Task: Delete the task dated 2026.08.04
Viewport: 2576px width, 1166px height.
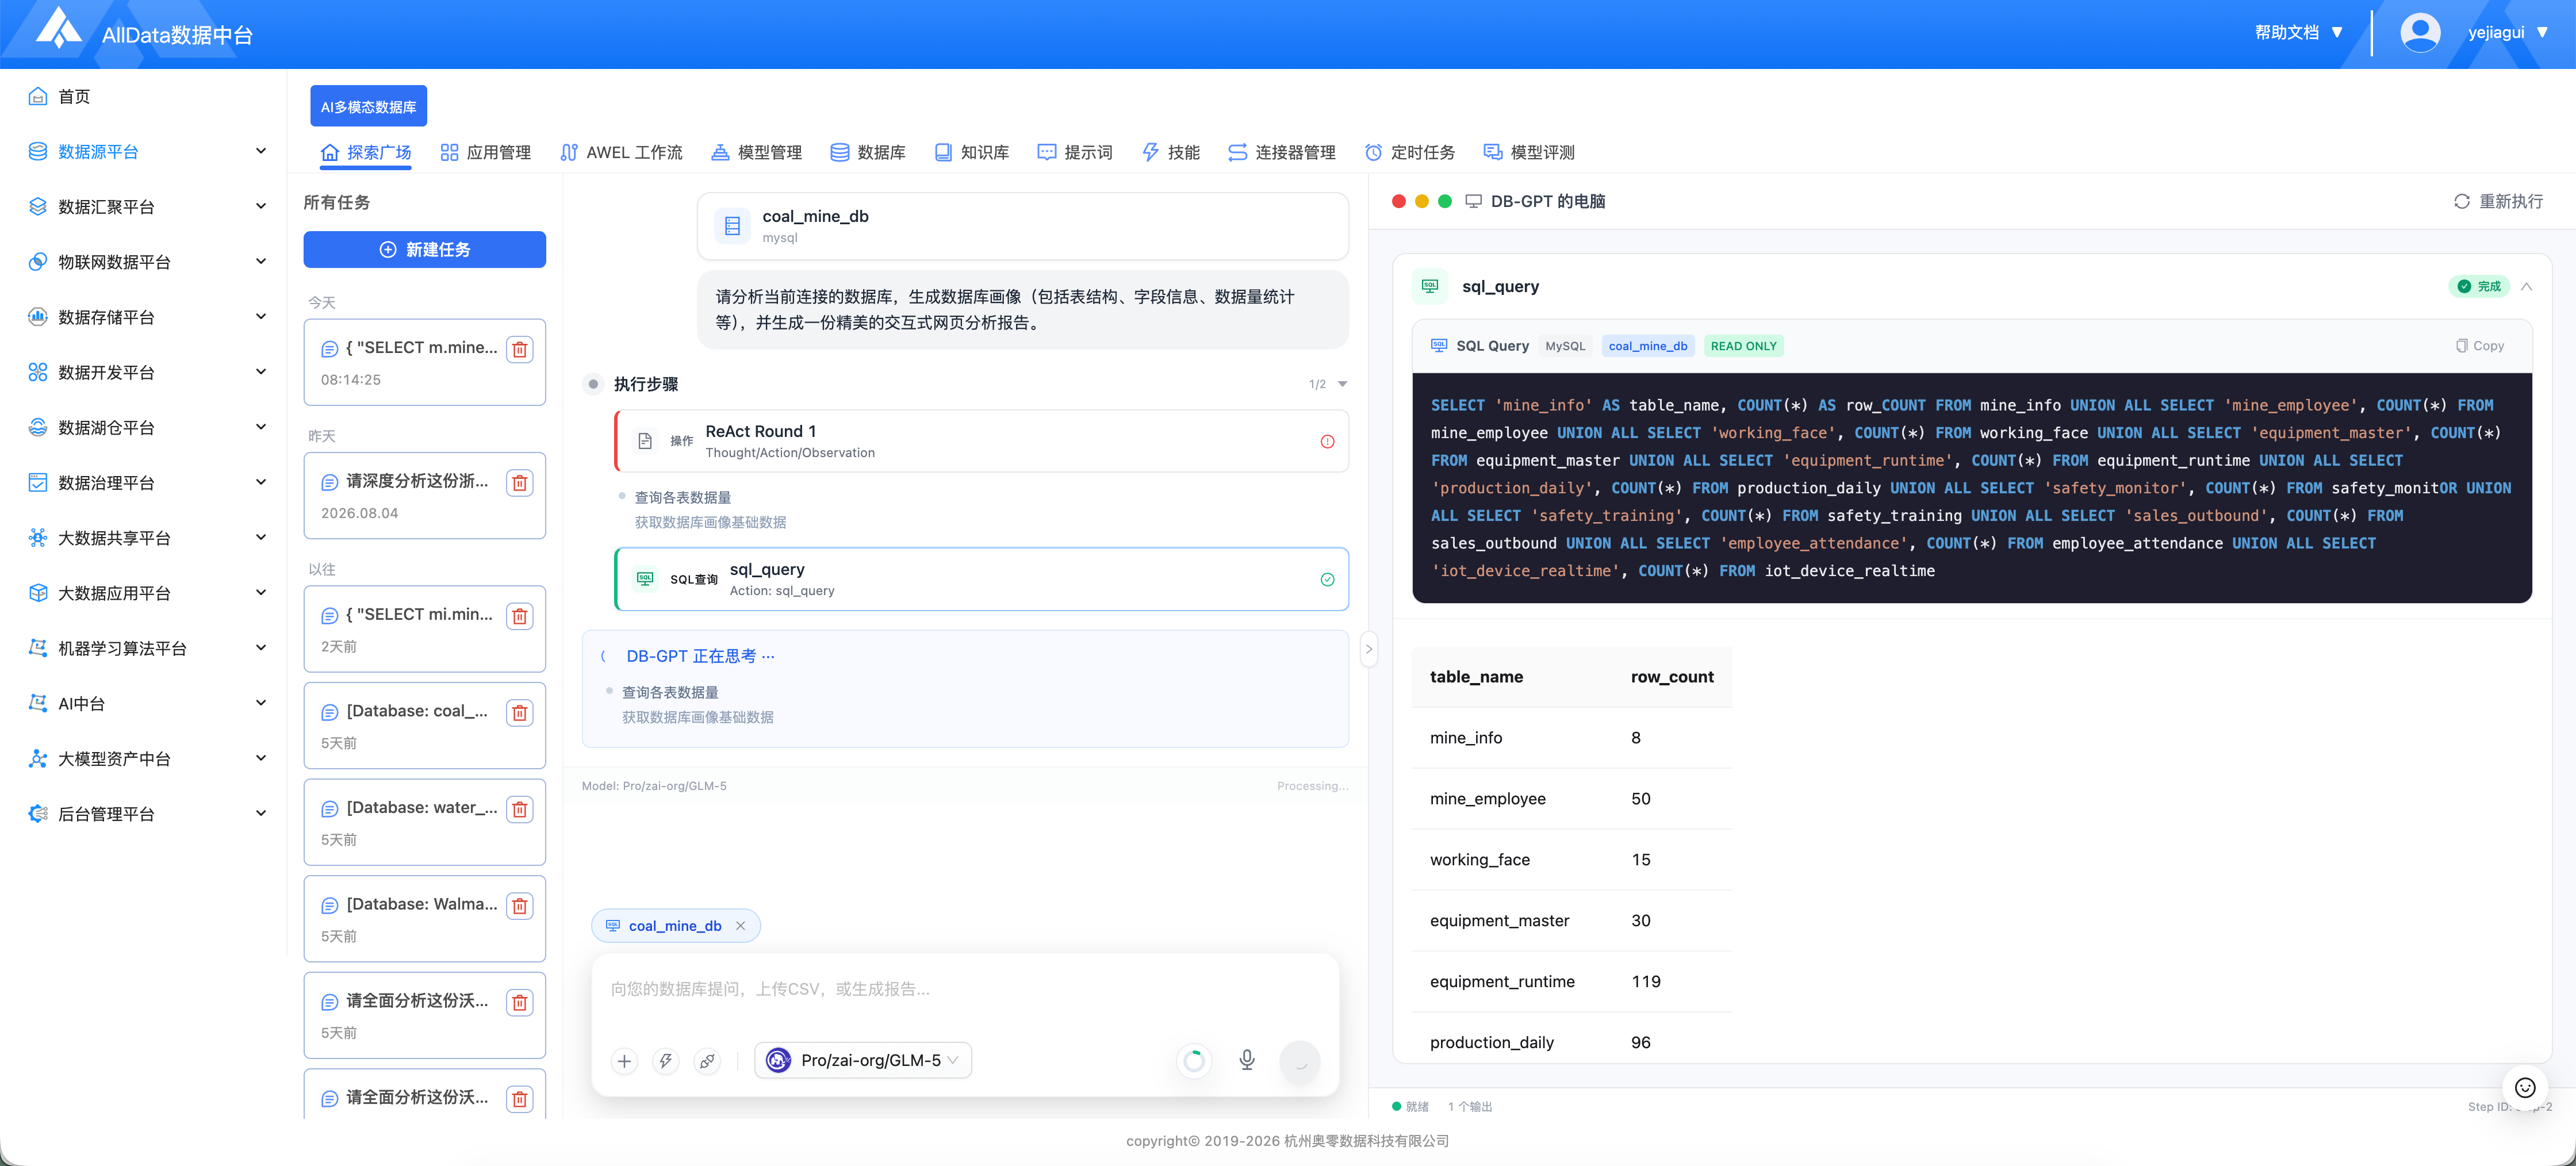Action: (519, 483)
